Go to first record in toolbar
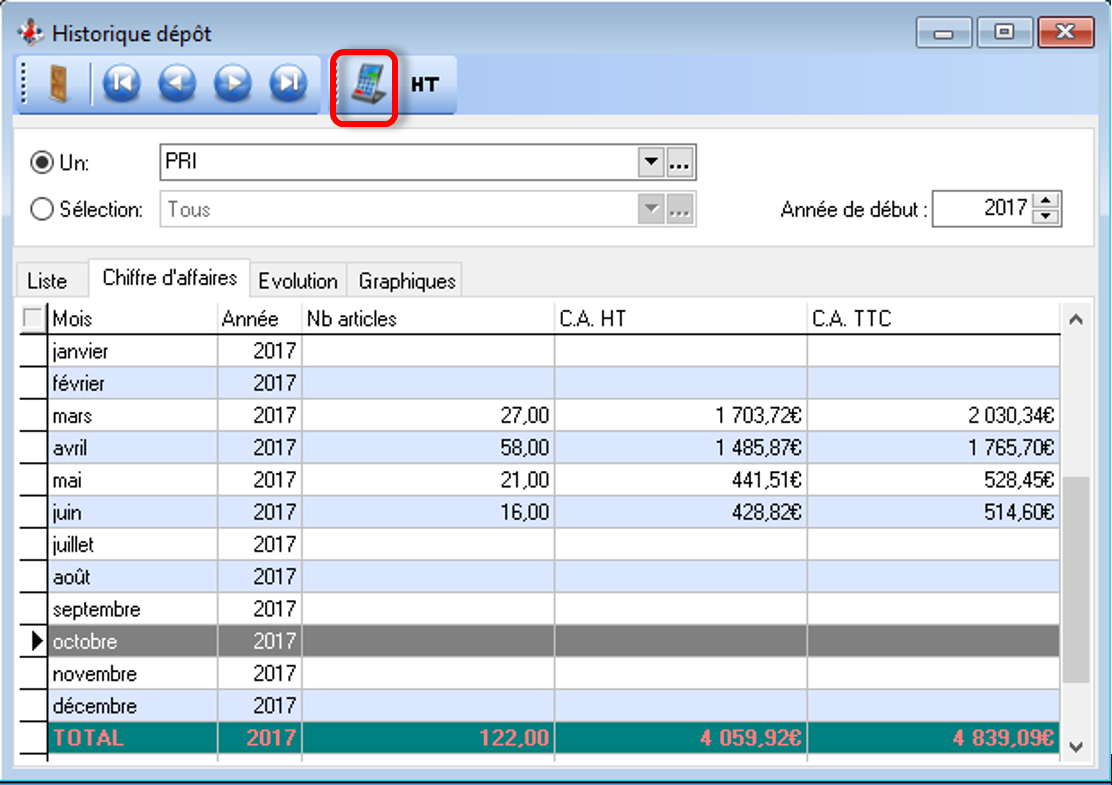Viewport: 1112px width, 785px height. tap(121, 84)
